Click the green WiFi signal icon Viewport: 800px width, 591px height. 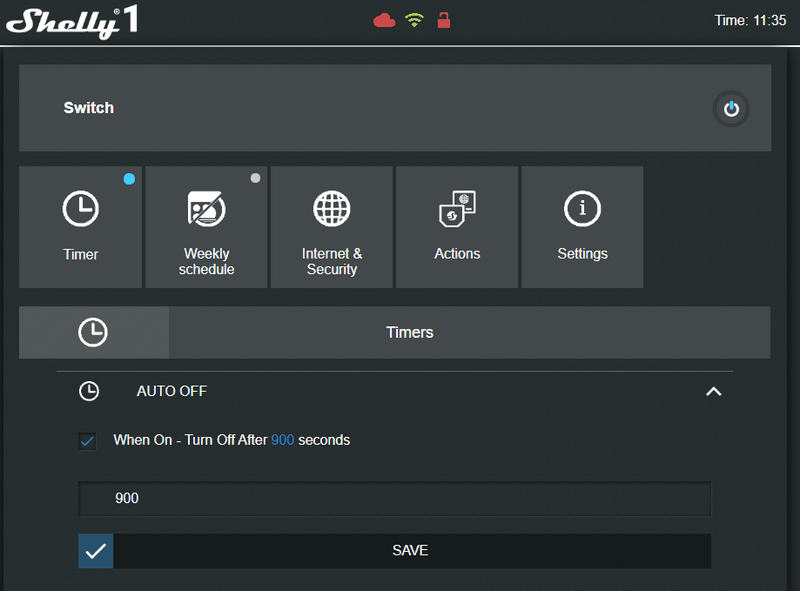pyautogui.click(x=414, y=20)
